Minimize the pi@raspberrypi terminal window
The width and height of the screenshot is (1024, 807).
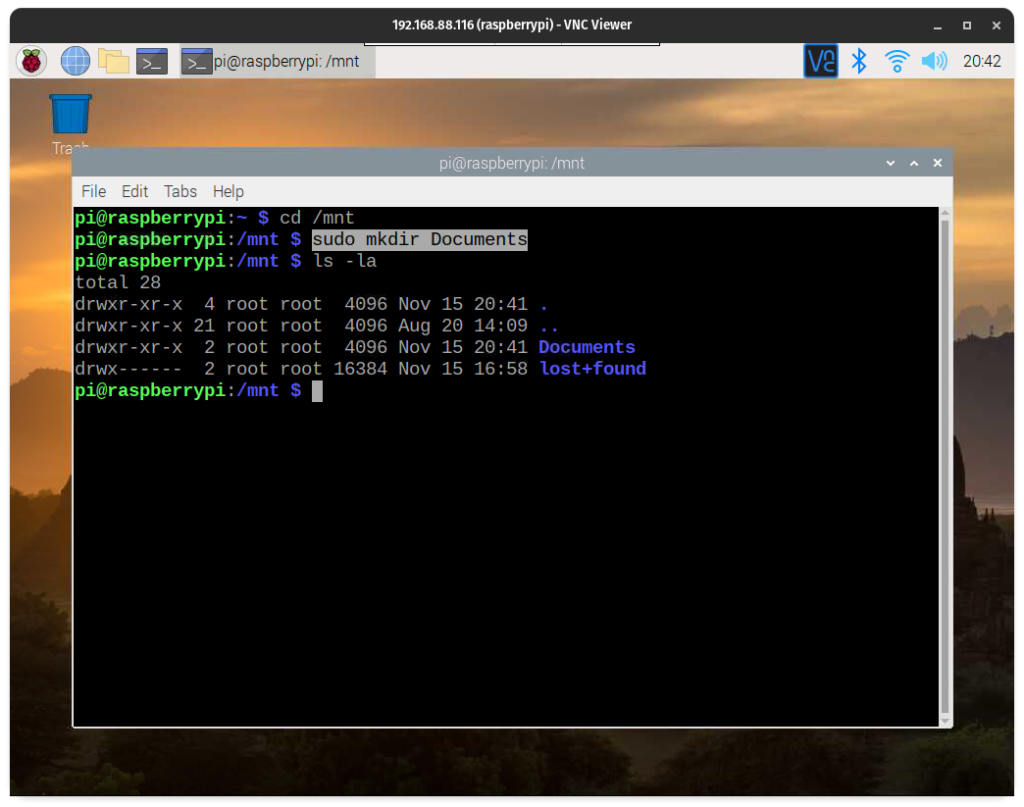pyautogui.click(x=890, y=163)
